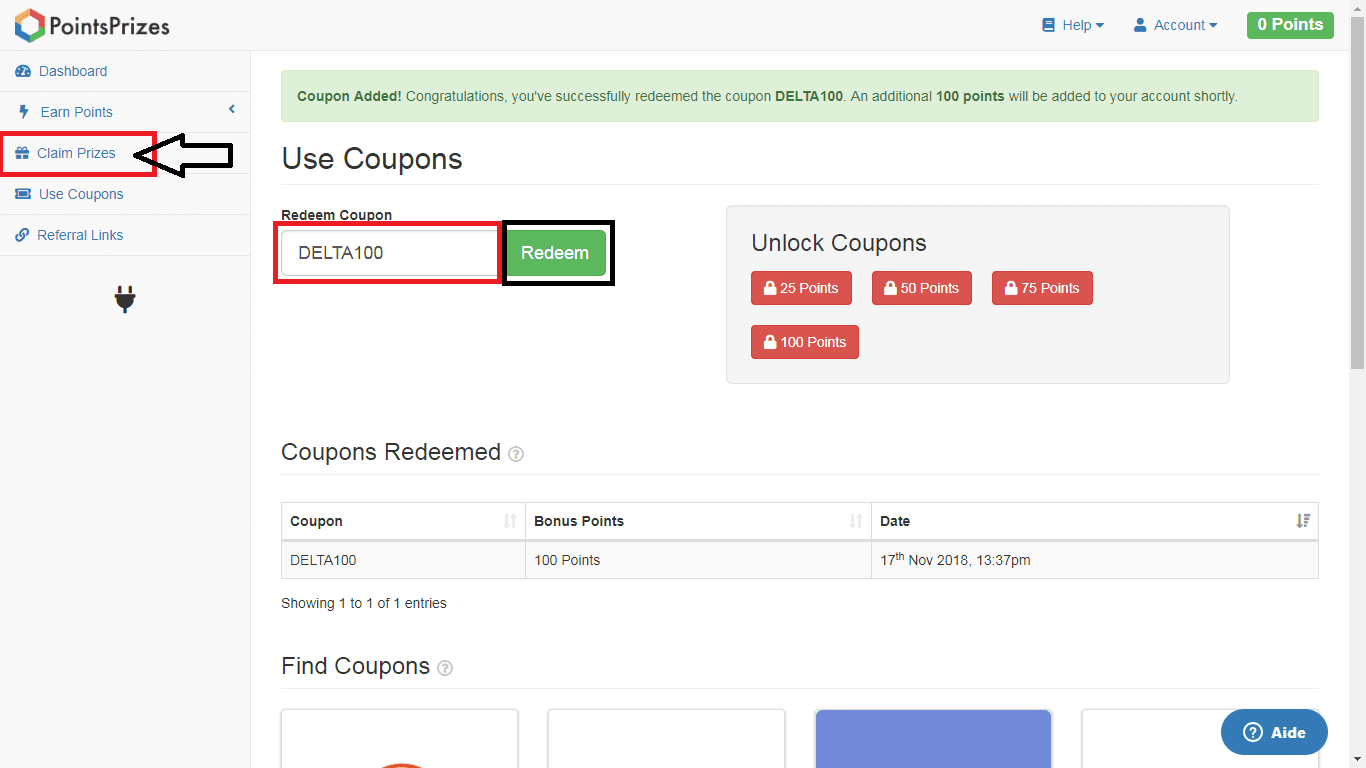Click the Showing 1 to 1 entries text
The image size is (1366, 768).
point(364,603)
